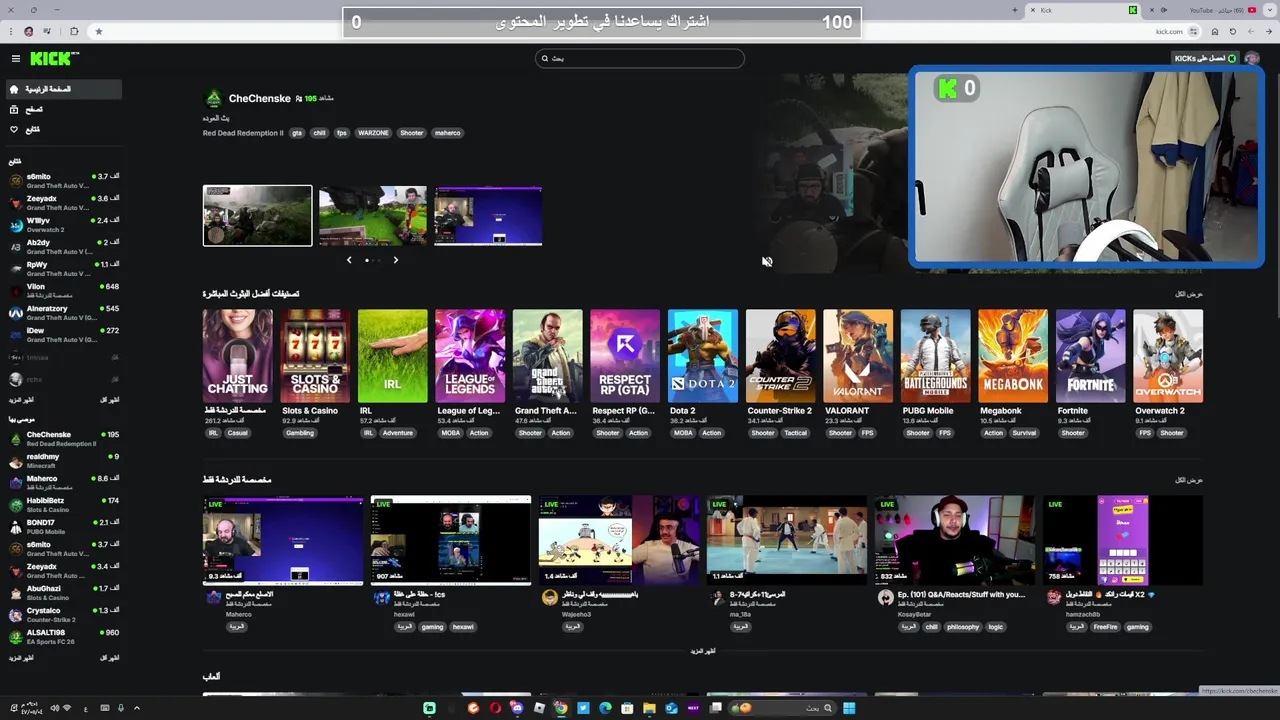Image resolution: width=1280 pixels, height=720 pixels.
Task: Open realdhmy in the recommended list
Action: click(x=62, y=461)
